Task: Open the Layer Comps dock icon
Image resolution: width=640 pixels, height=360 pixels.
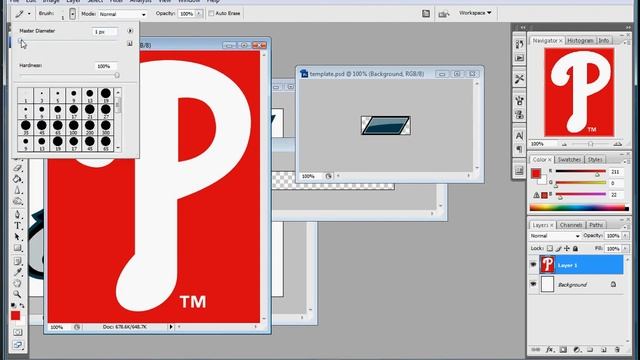Action: (519, 171)
